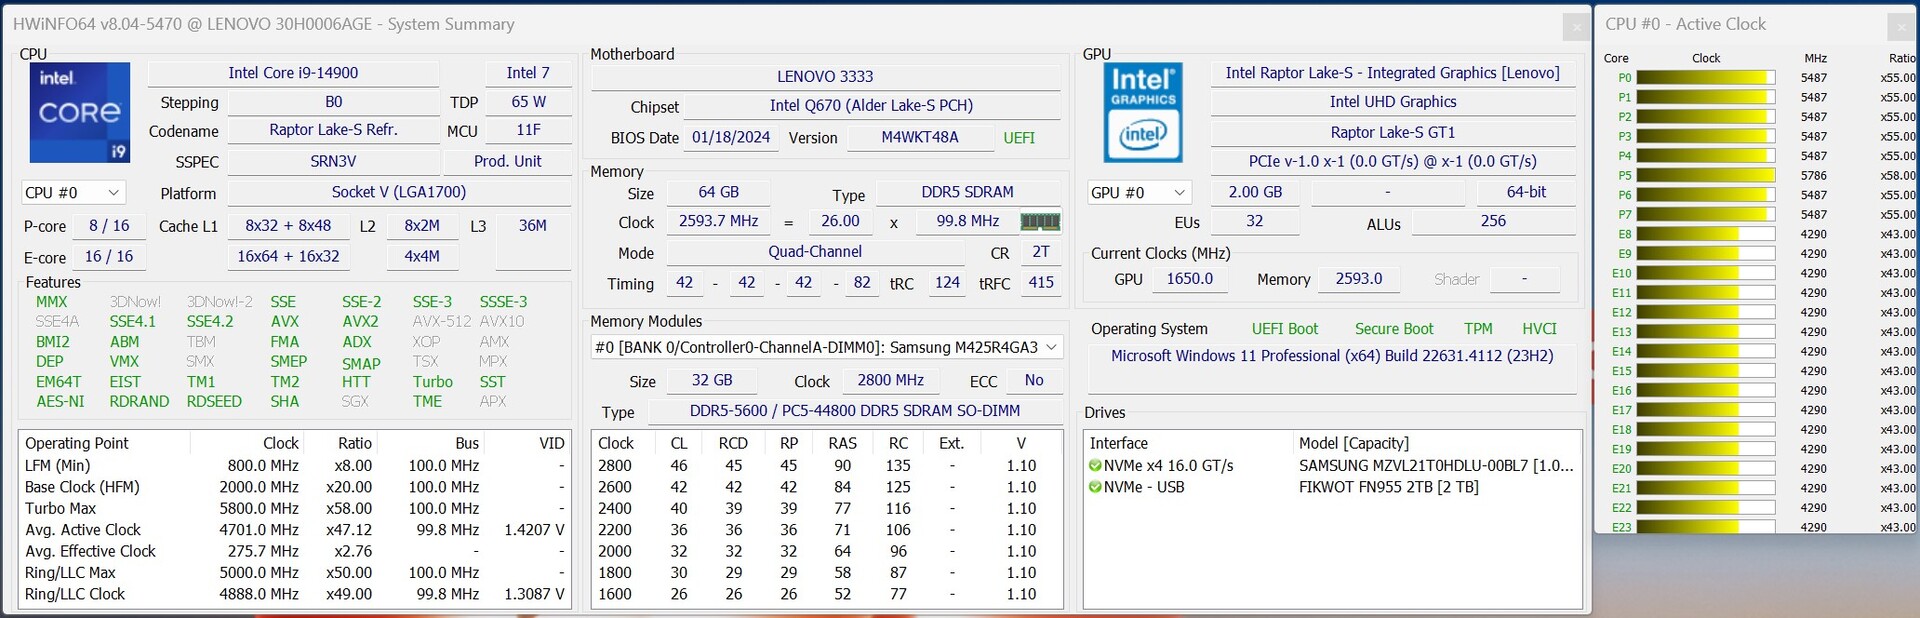Click the memory clock 2593.7 MHz

click(719, 221)
